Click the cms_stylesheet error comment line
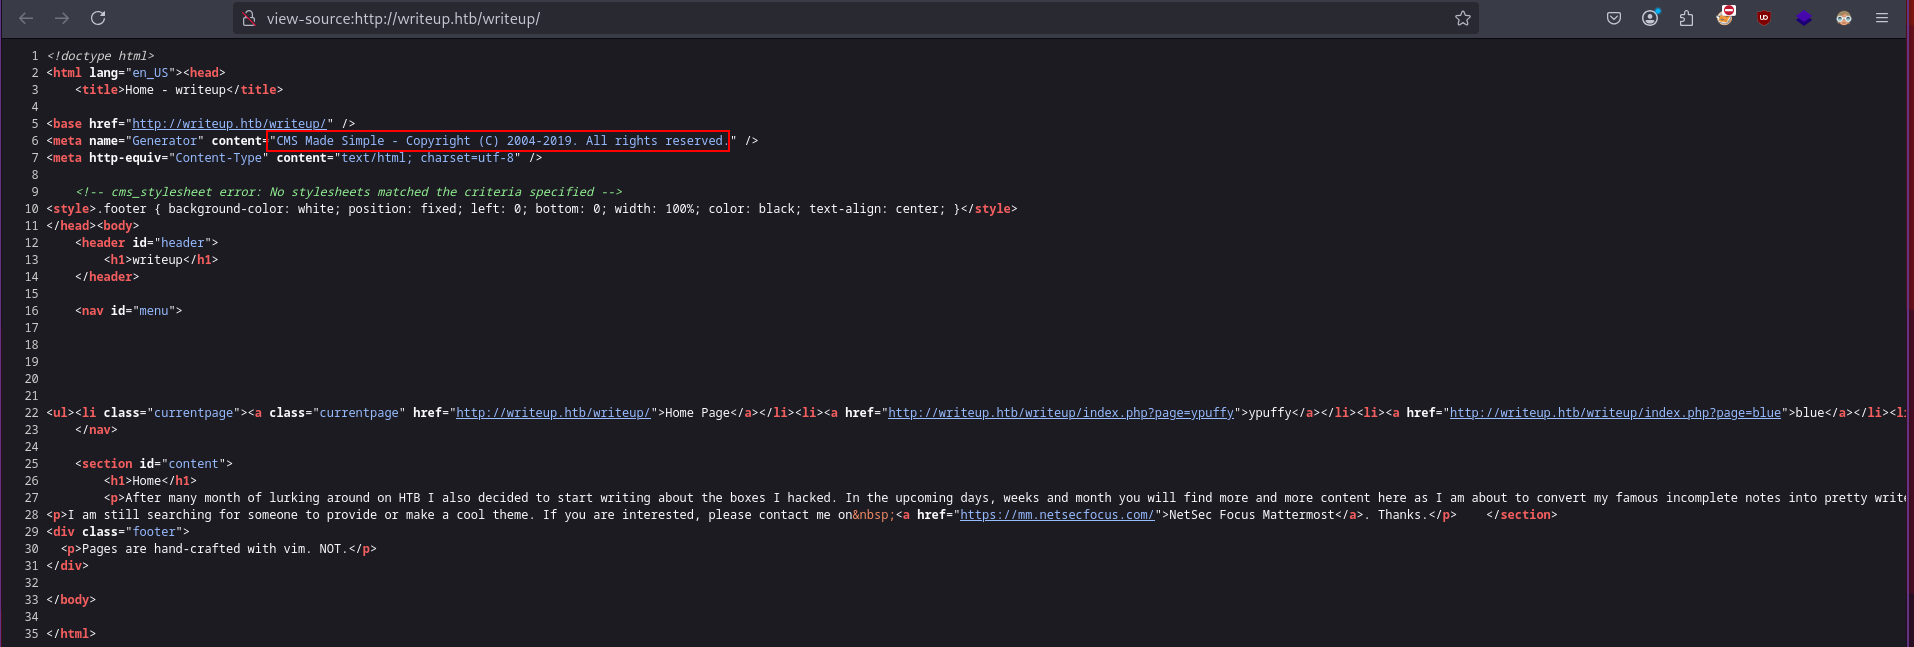This screenshot has height=647, width=1914. (x=349, y=192)
